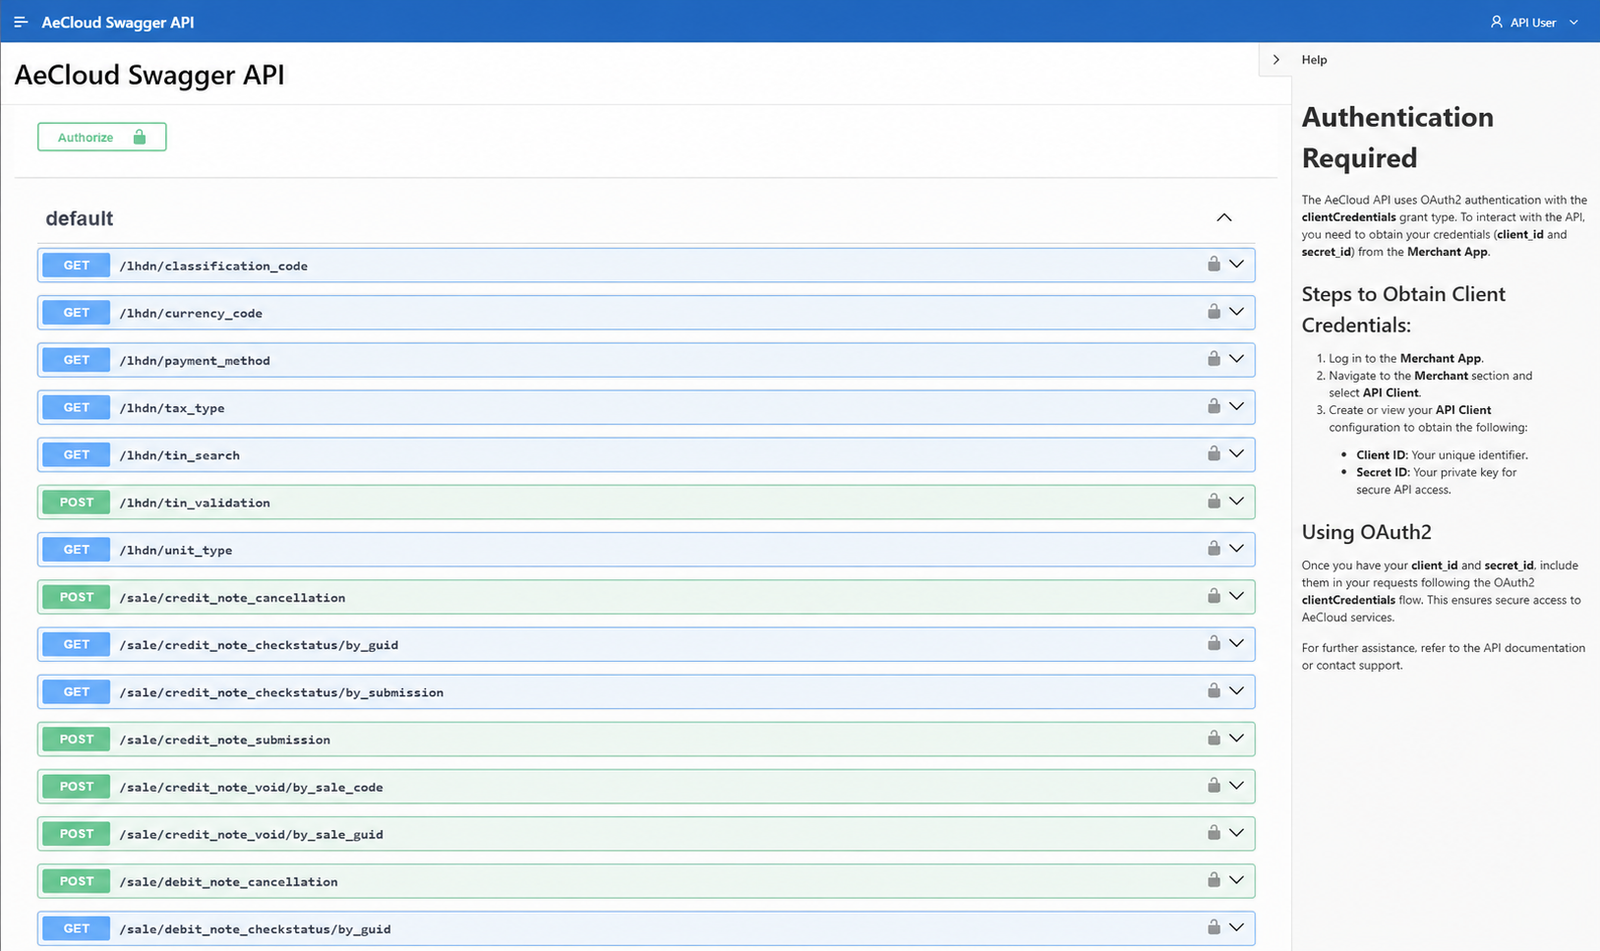Open the hamburger navigation menu
The image size is (1600, 951).
(20, 22)
